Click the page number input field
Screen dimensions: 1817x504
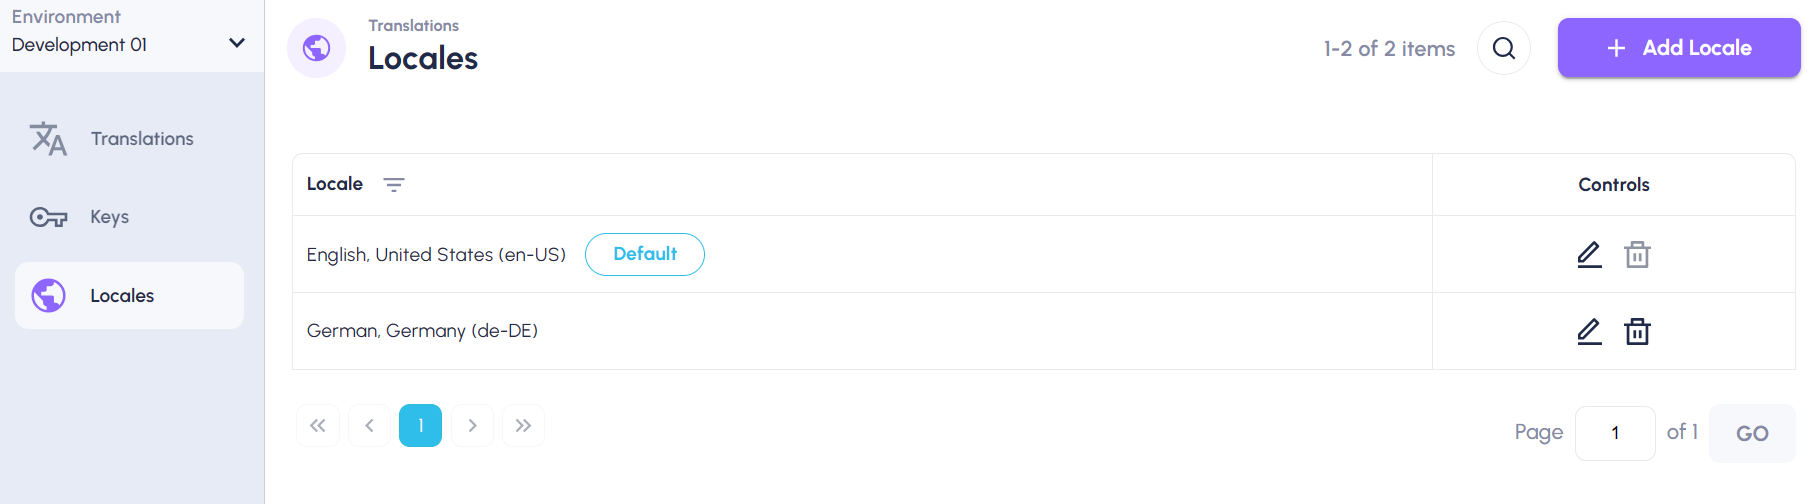click(1615, 433)
